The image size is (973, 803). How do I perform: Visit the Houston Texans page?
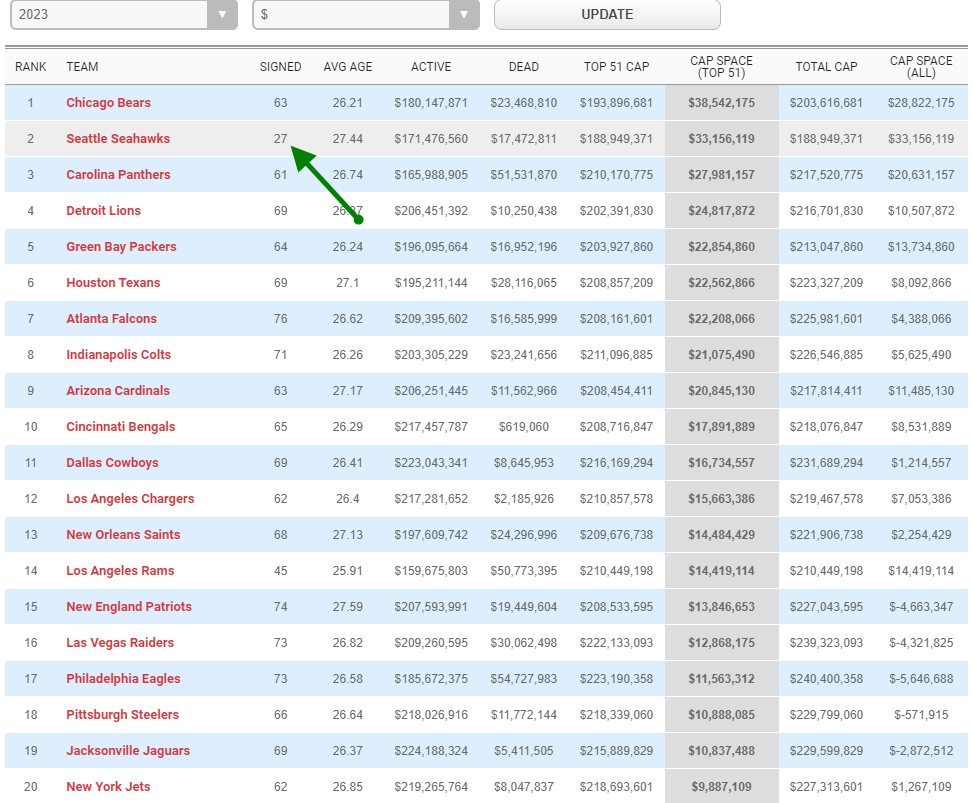coord(113,283)
